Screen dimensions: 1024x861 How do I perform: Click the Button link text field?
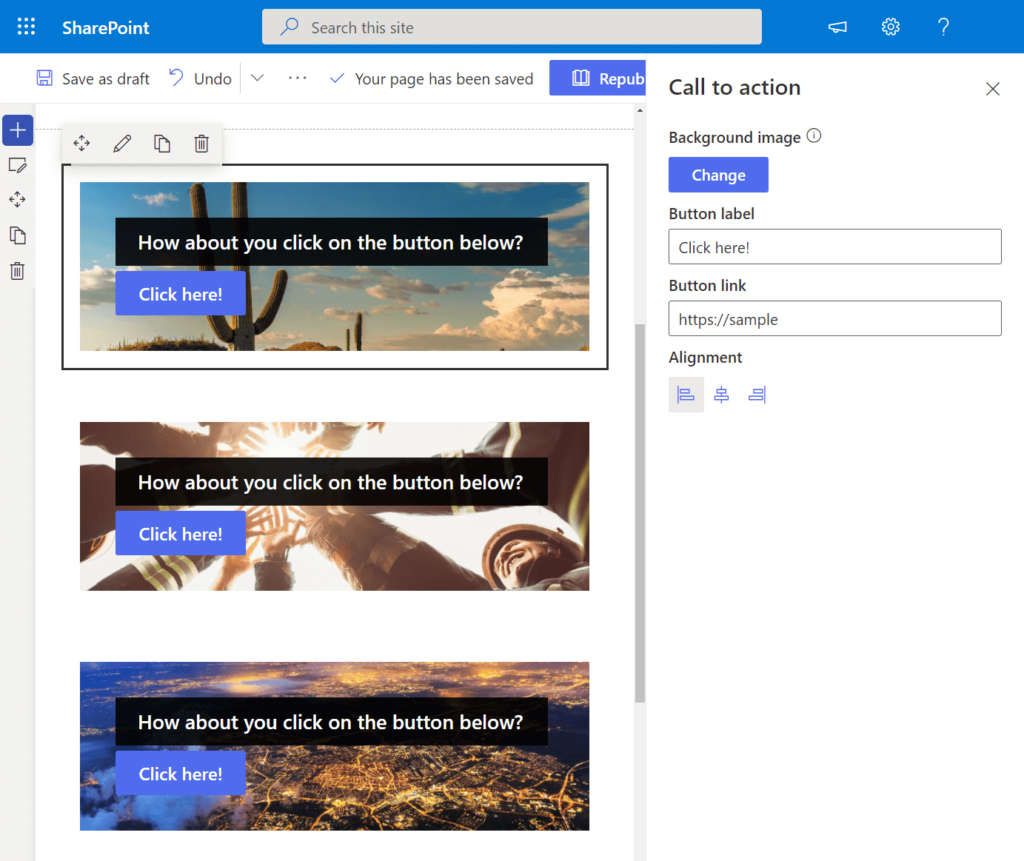[835, 319]
